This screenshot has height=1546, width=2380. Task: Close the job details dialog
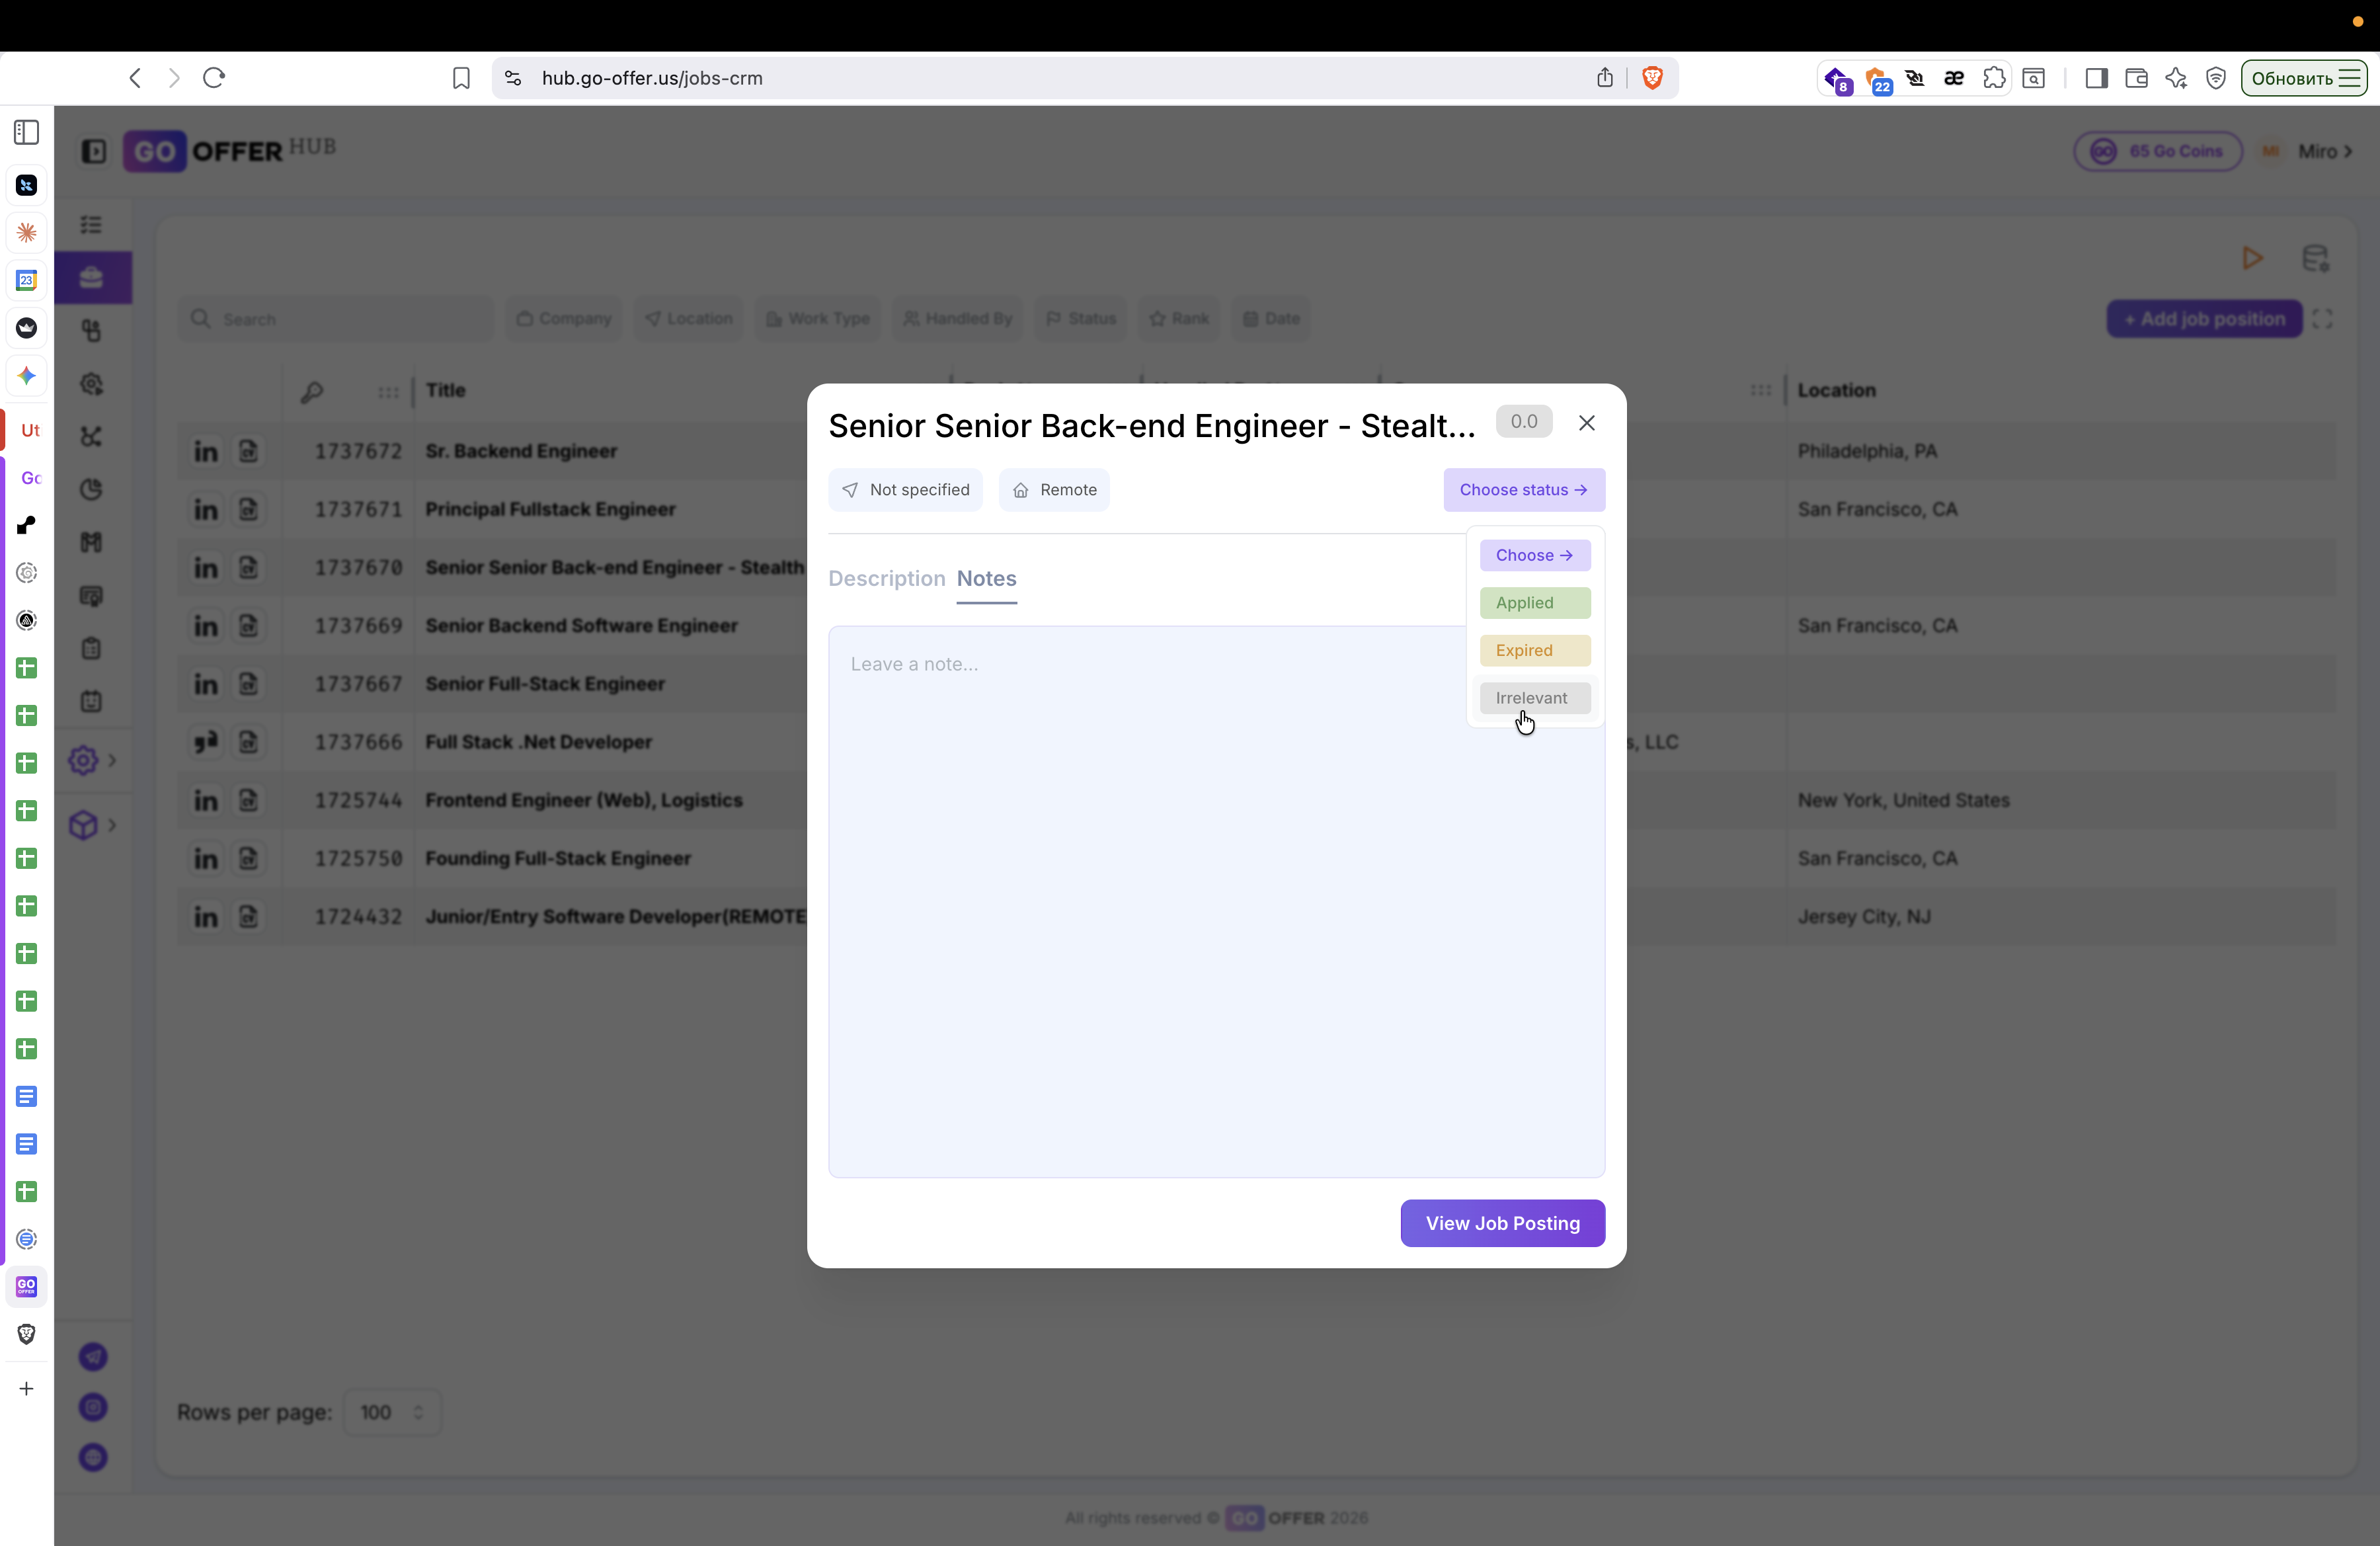coord(1586,423)
